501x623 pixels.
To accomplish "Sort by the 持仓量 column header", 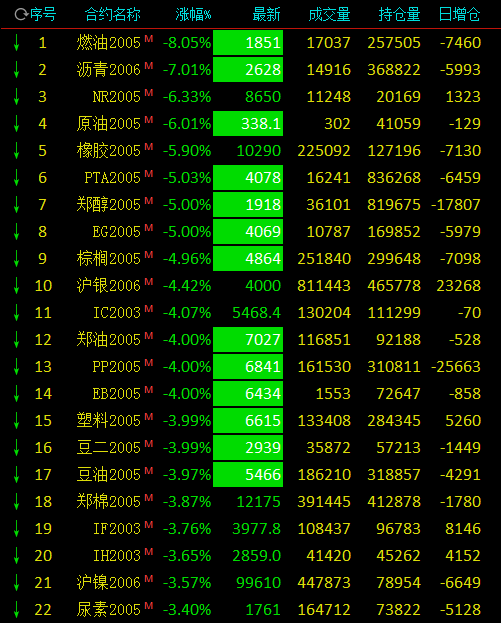I will (399, 15).
